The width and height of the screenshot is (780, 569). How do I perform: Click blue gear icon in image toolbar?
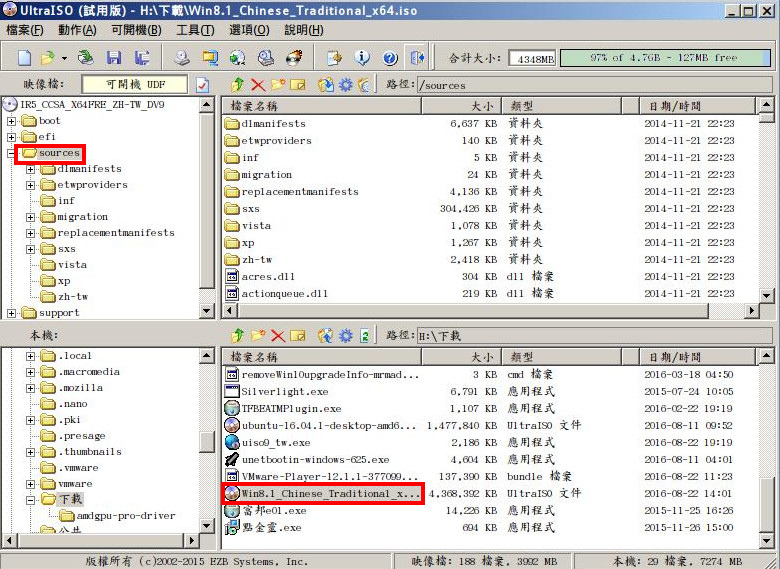346,85
